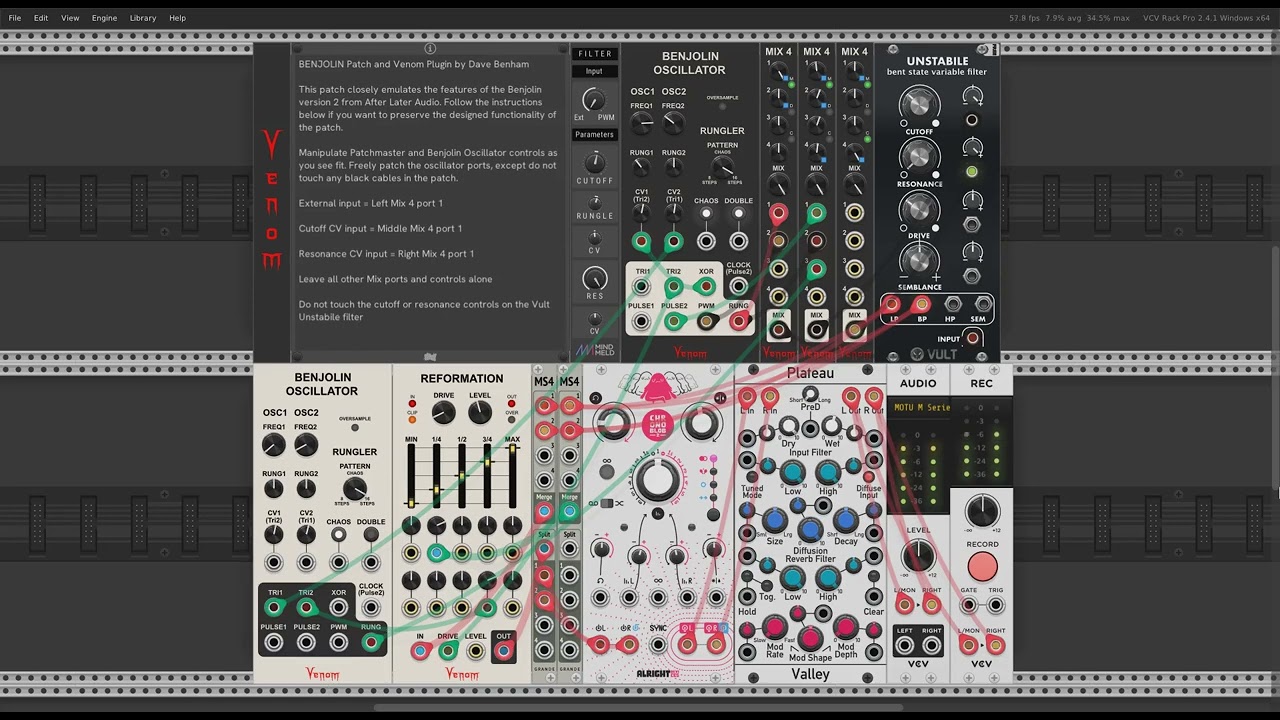
Task: Click Reformation 1/2 fader
Action: 462,477
